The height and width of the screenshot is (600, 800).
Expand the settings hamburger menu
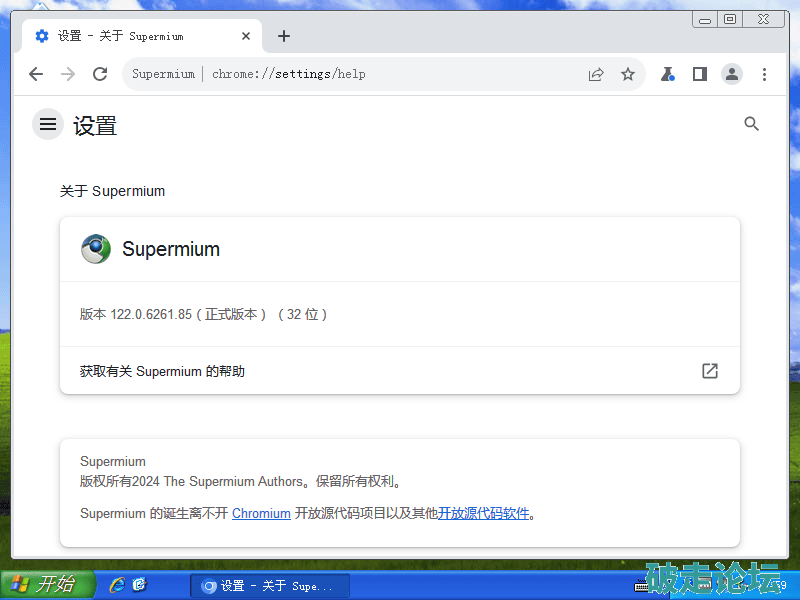pyautogui.click(x=48, y=124)
